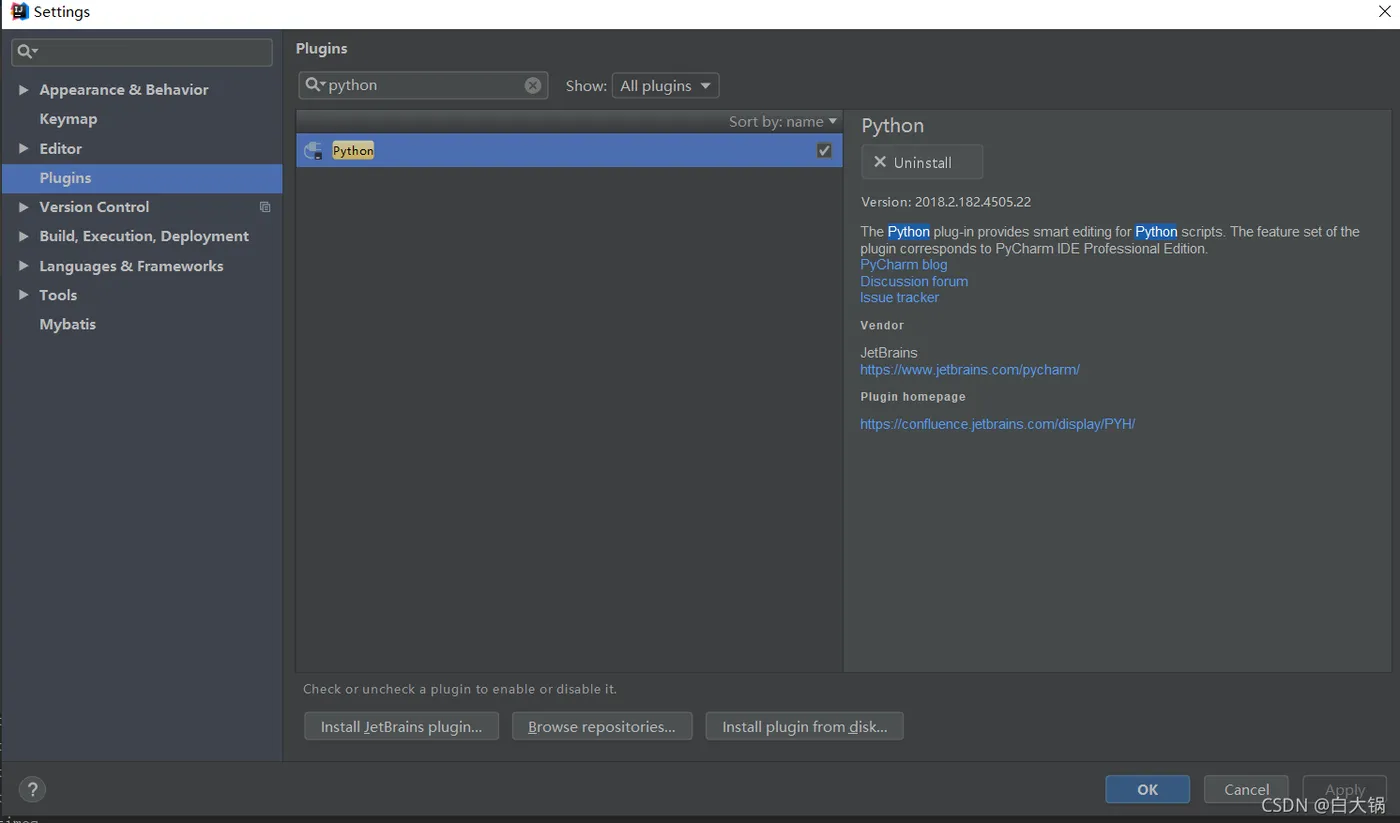Click Install JetBrains plugin button
Viewport: 1400px width, 823px height.
(x=401, y=727)
